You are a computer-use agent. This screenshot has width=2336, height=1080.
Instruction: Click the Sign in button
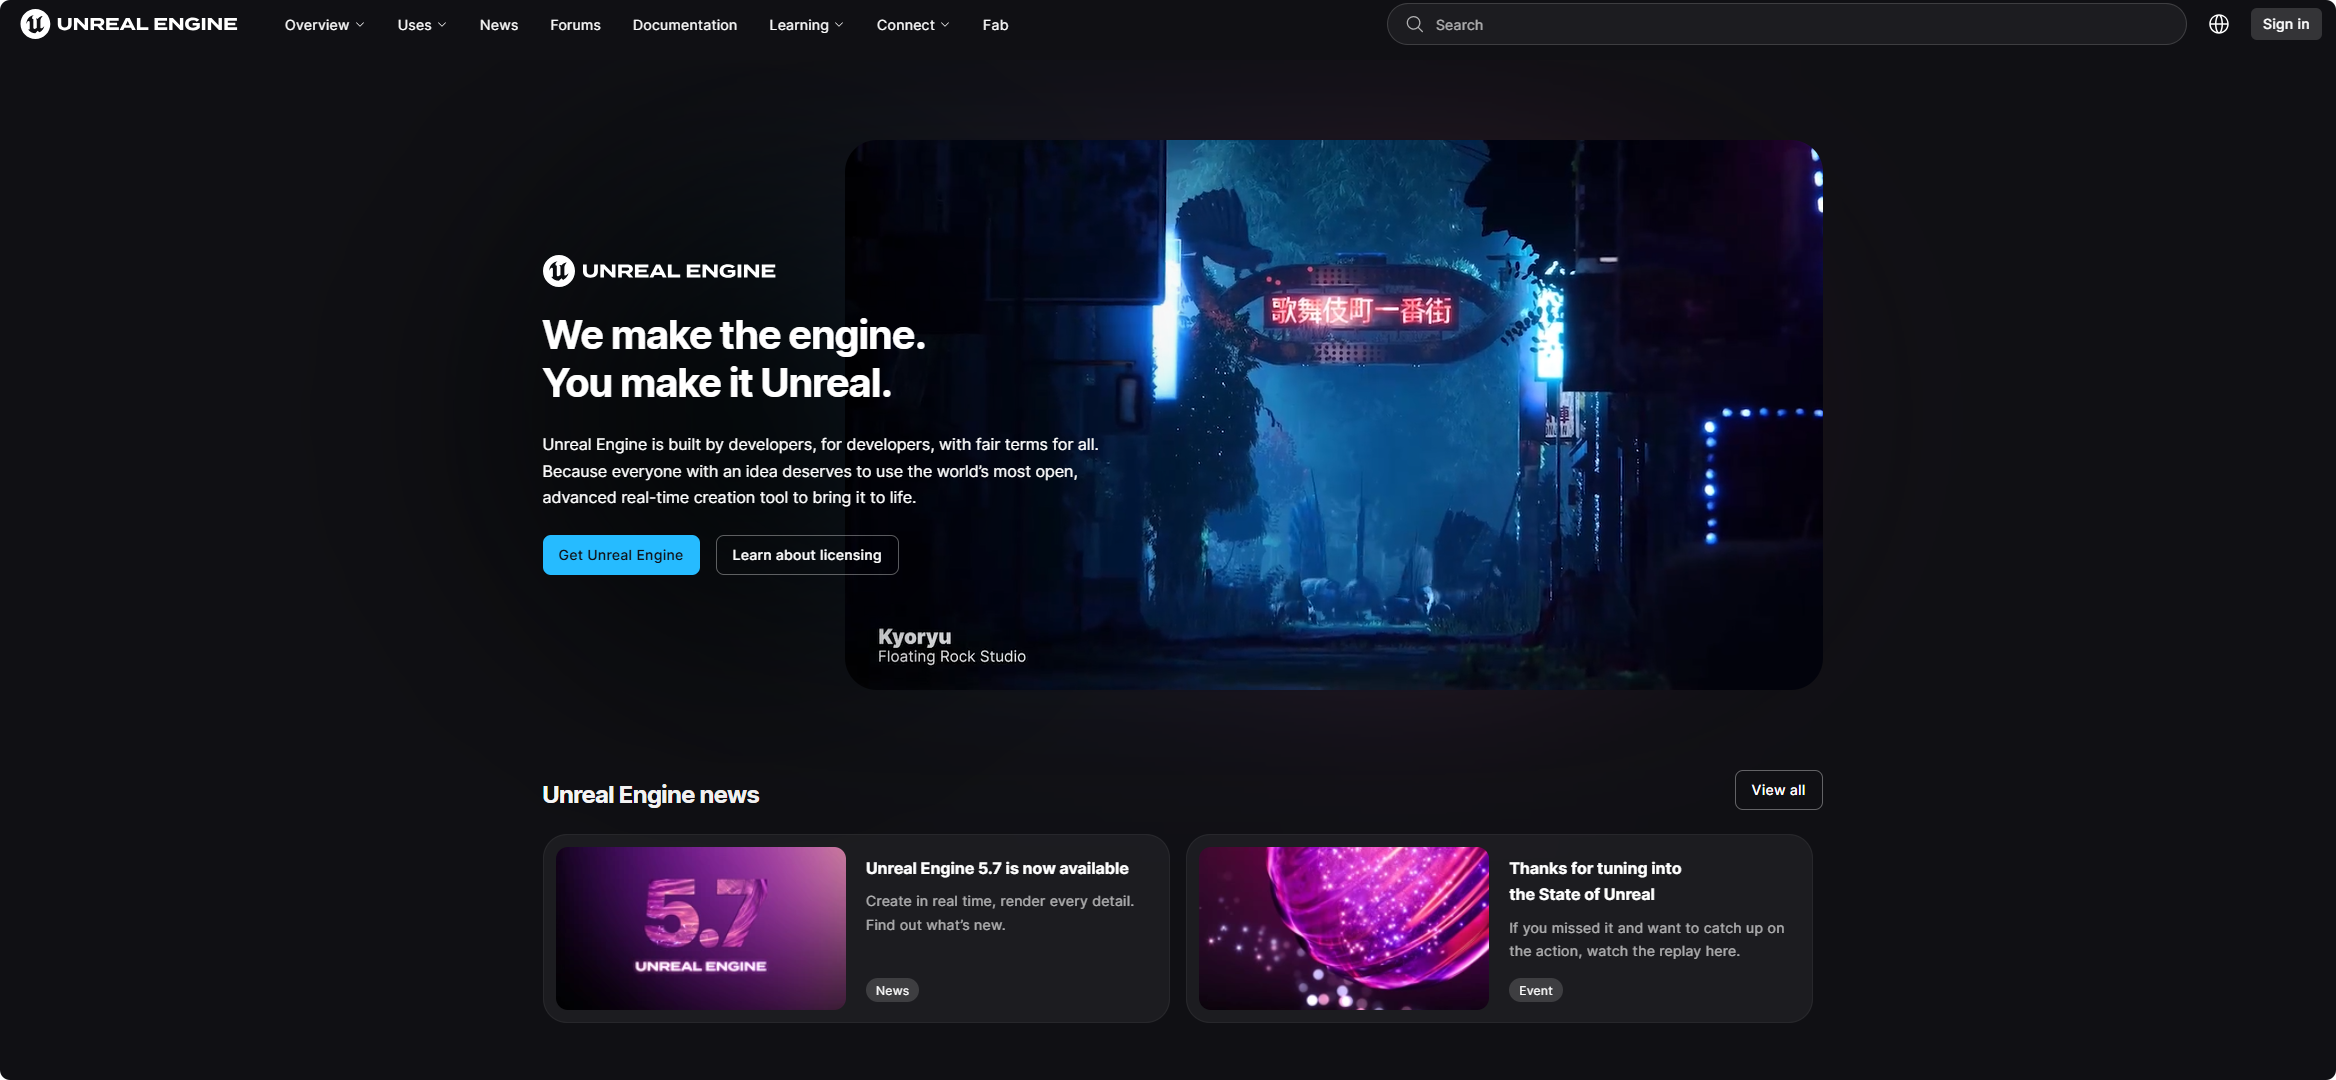(x=2285, y=24)
